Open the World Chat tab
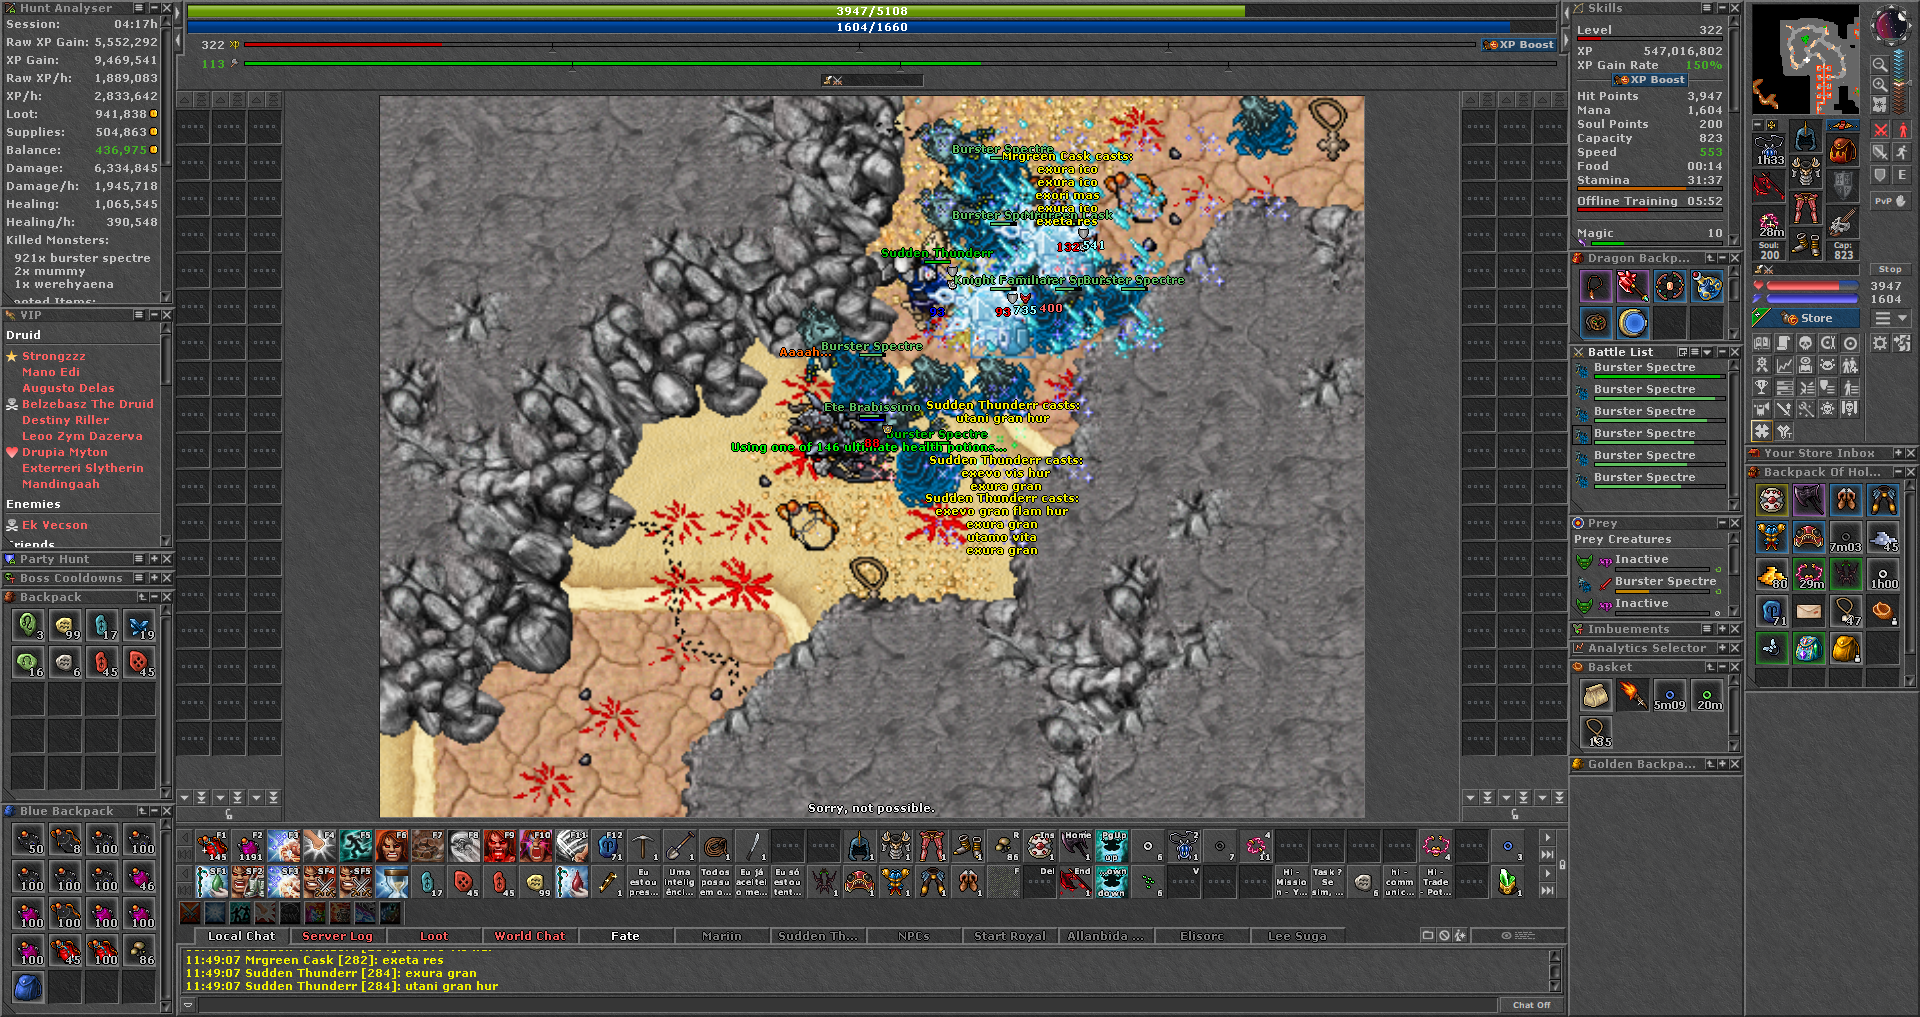 530,936
